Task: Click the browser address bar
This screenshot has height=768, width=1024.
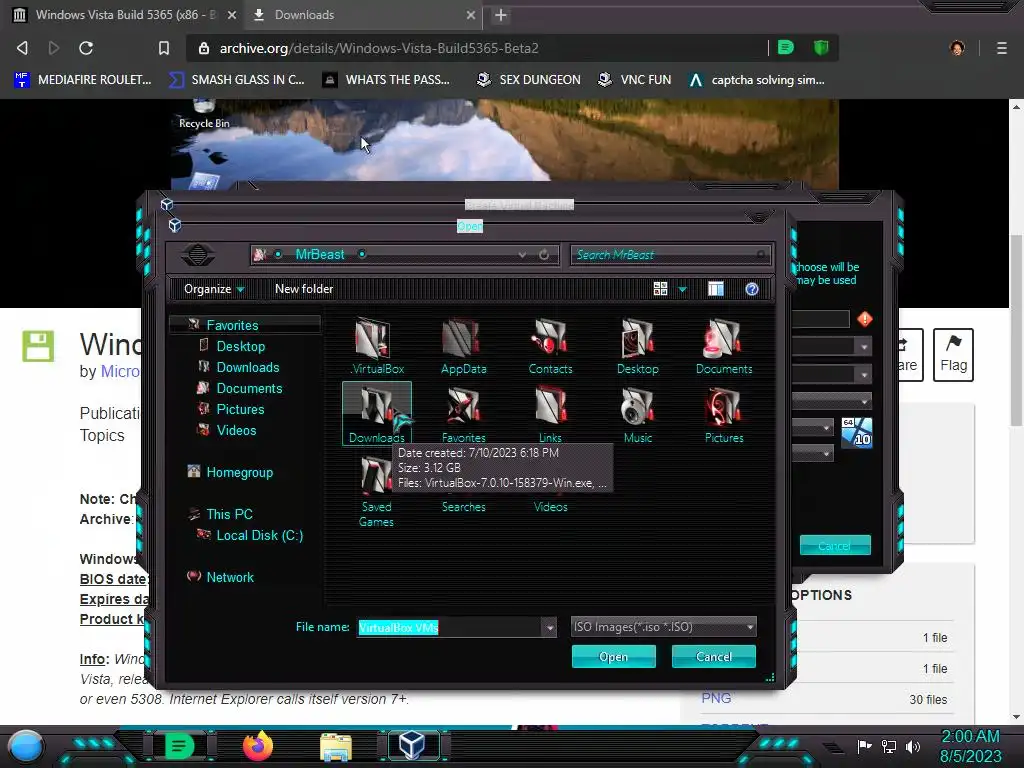Action: pyautogui.click(x=477, y=48)
